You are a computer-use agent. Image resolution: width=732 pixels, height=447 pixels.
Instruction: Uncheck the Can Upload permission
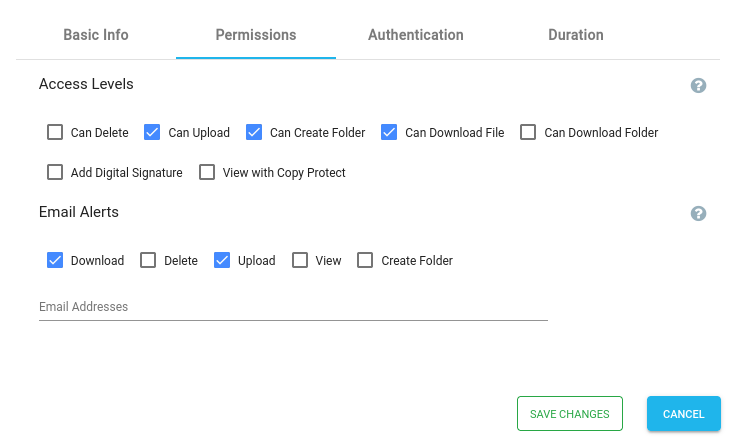(x=153, y=132)
